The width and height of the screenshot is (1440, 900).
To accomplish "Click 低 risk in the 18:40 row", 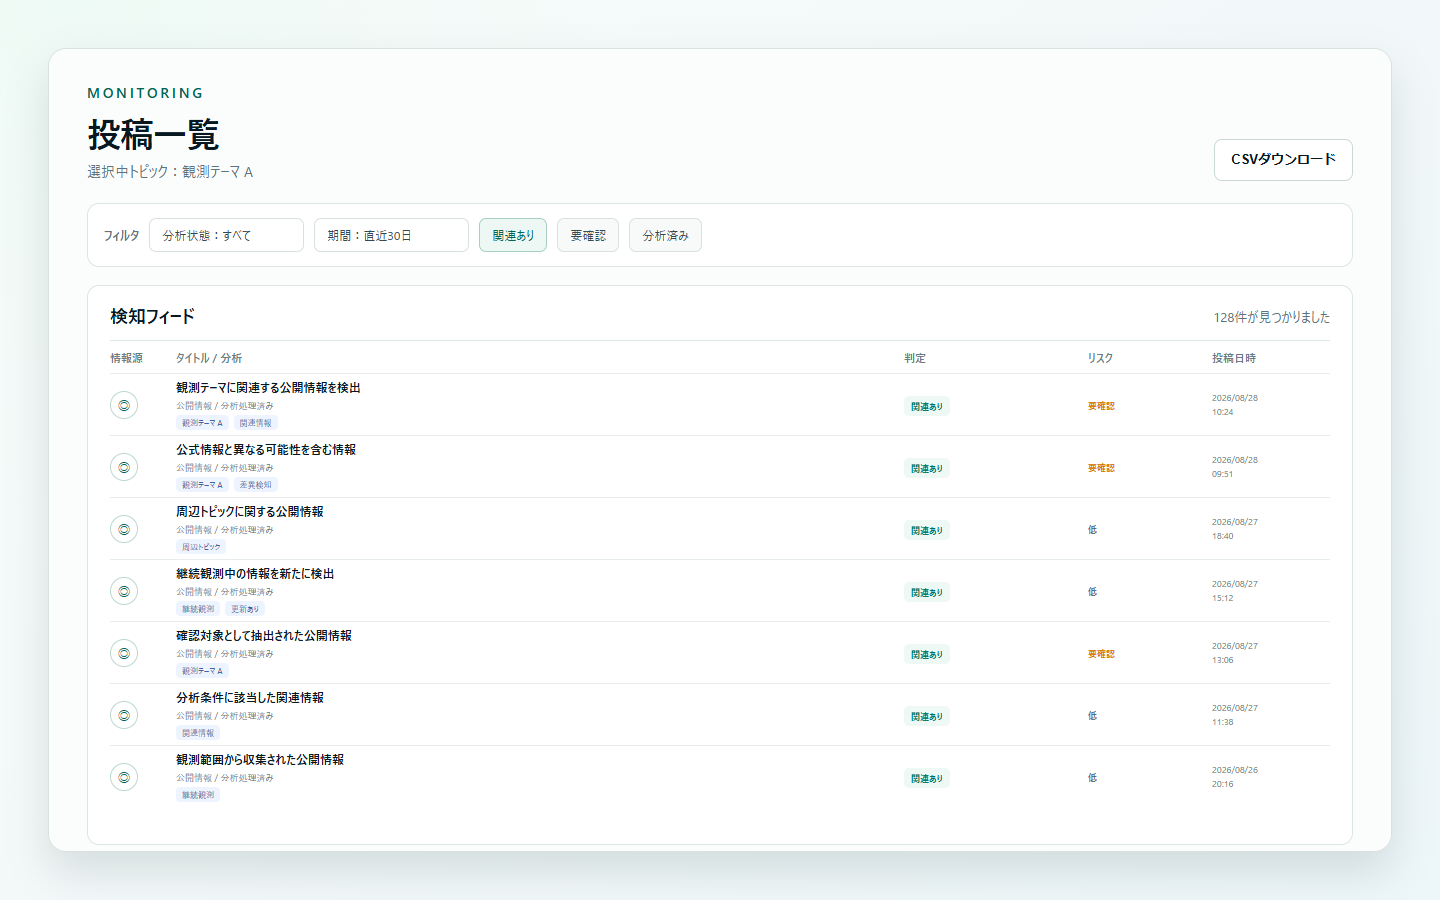I will click(x=1092, y=530).
